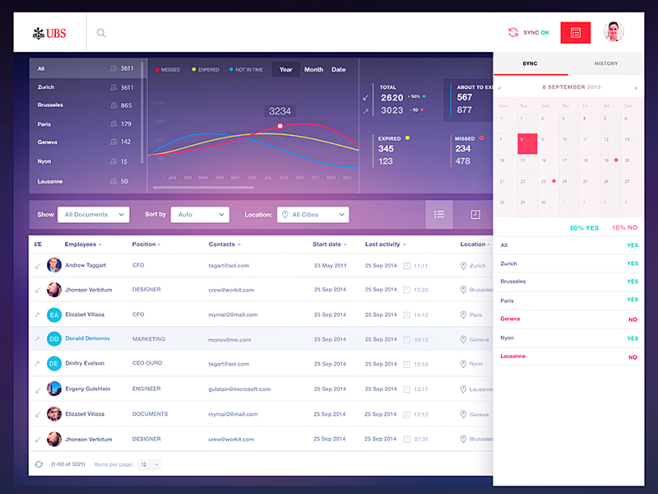Image resolution: width=658 pixels, height=494 pixels.
Task: Click the EA initials avatar
Action: (54, 315)
